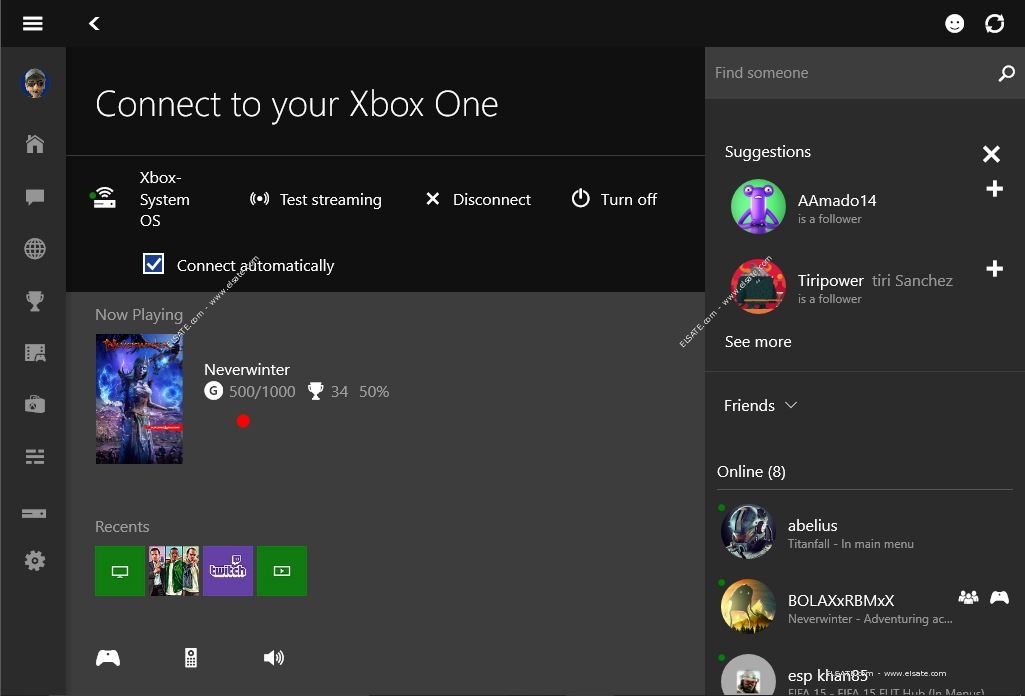This screenshot has height=696, width=1025.
Task: Click the 50% completion text
Action: click(x=374, y=391)
